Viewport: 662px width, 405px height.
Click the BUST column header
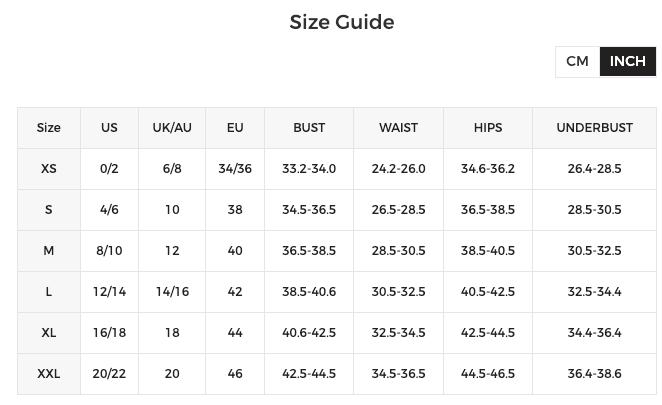(309, 128)
